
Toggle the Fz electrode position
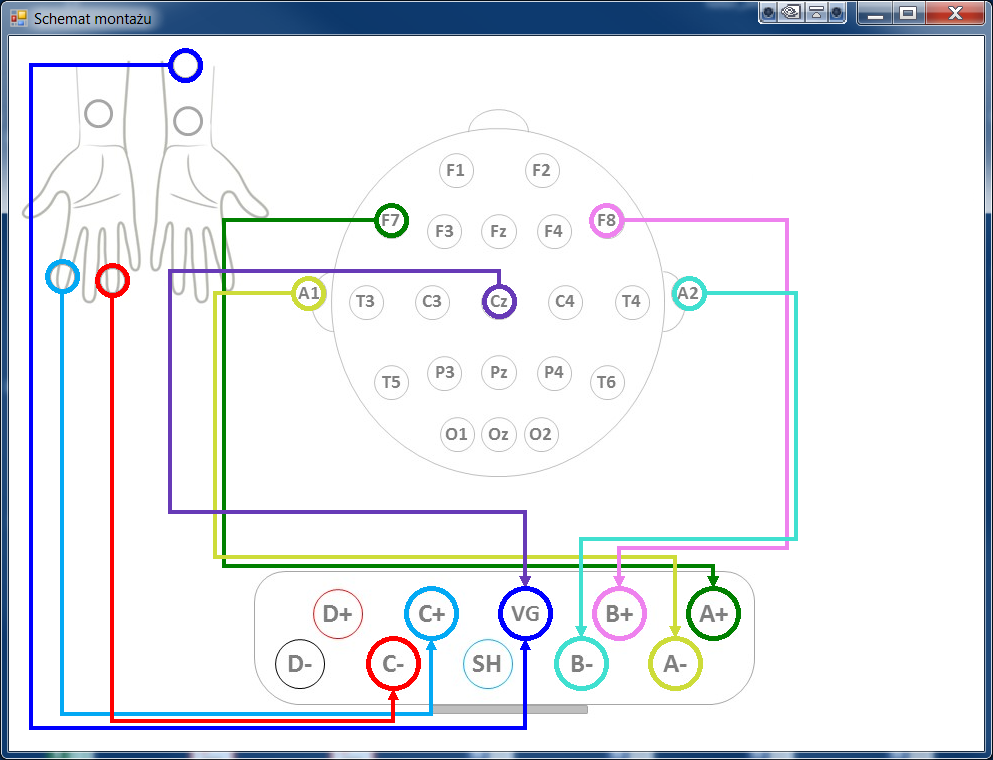(498, 231)
